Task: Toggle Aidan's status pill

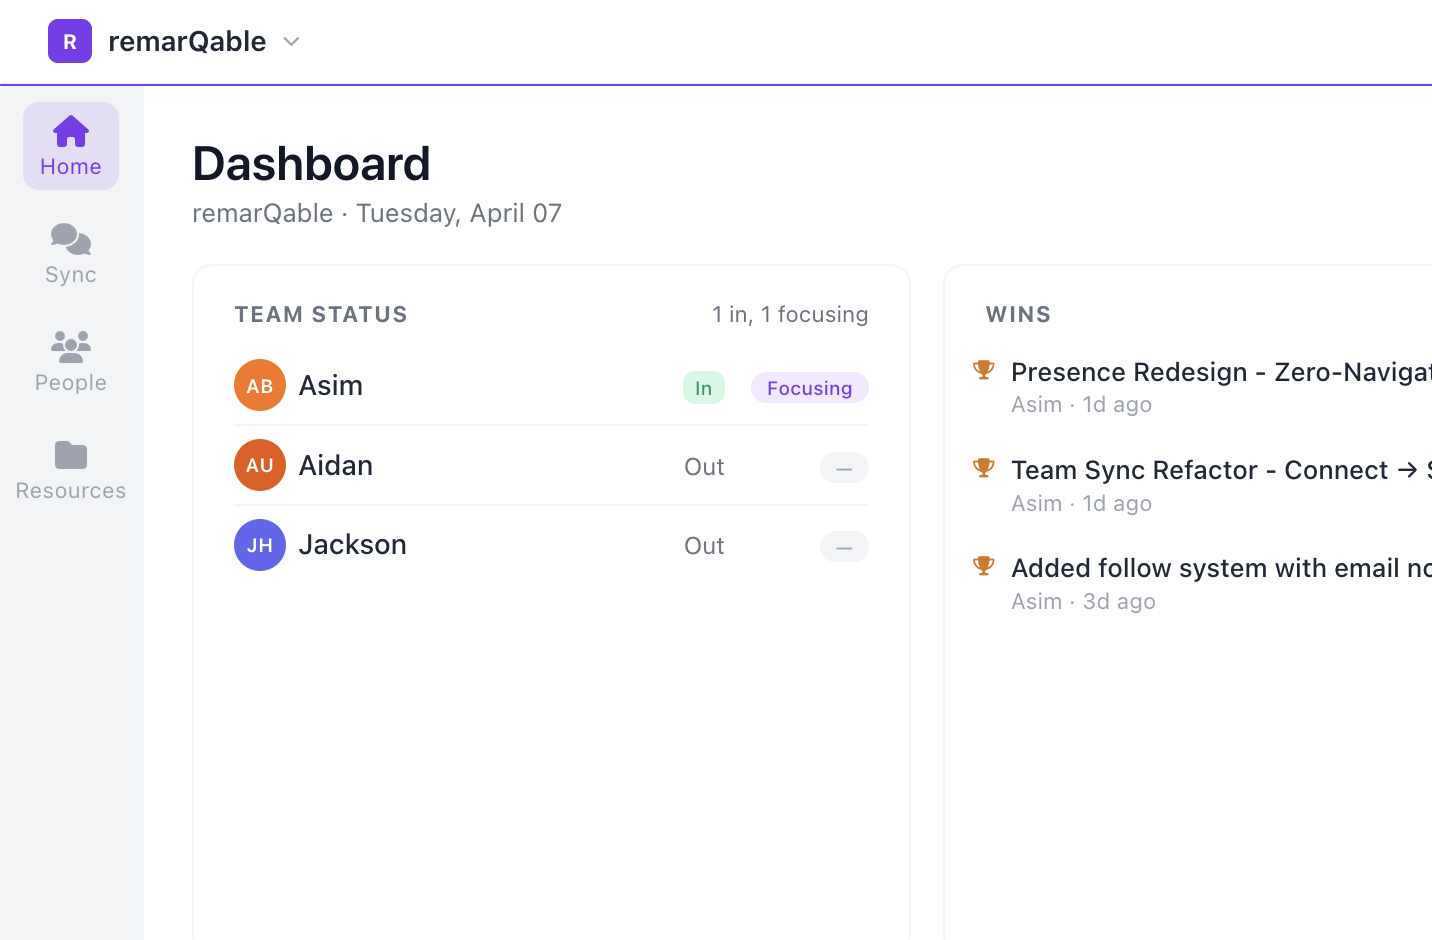Action: tap(843, 468)
